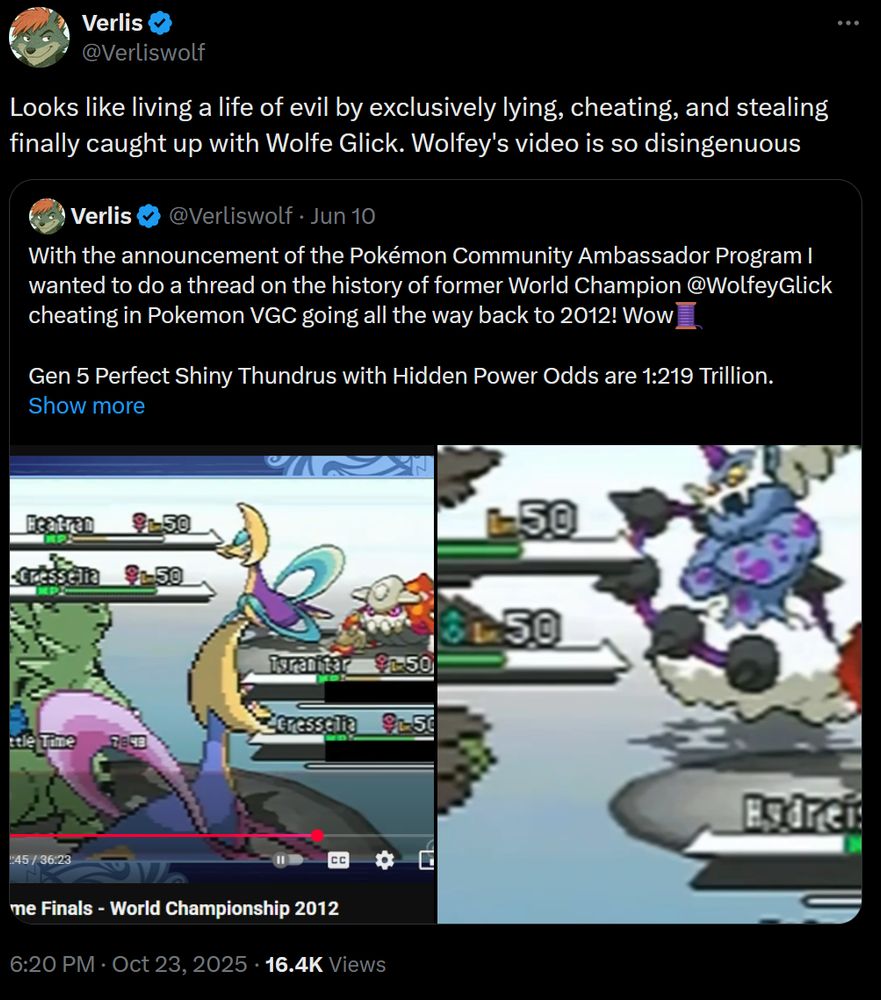Open the 6:20 PM Oct 23, 2025 timestamp
The image size is (881, 1000).
point(128,964)
